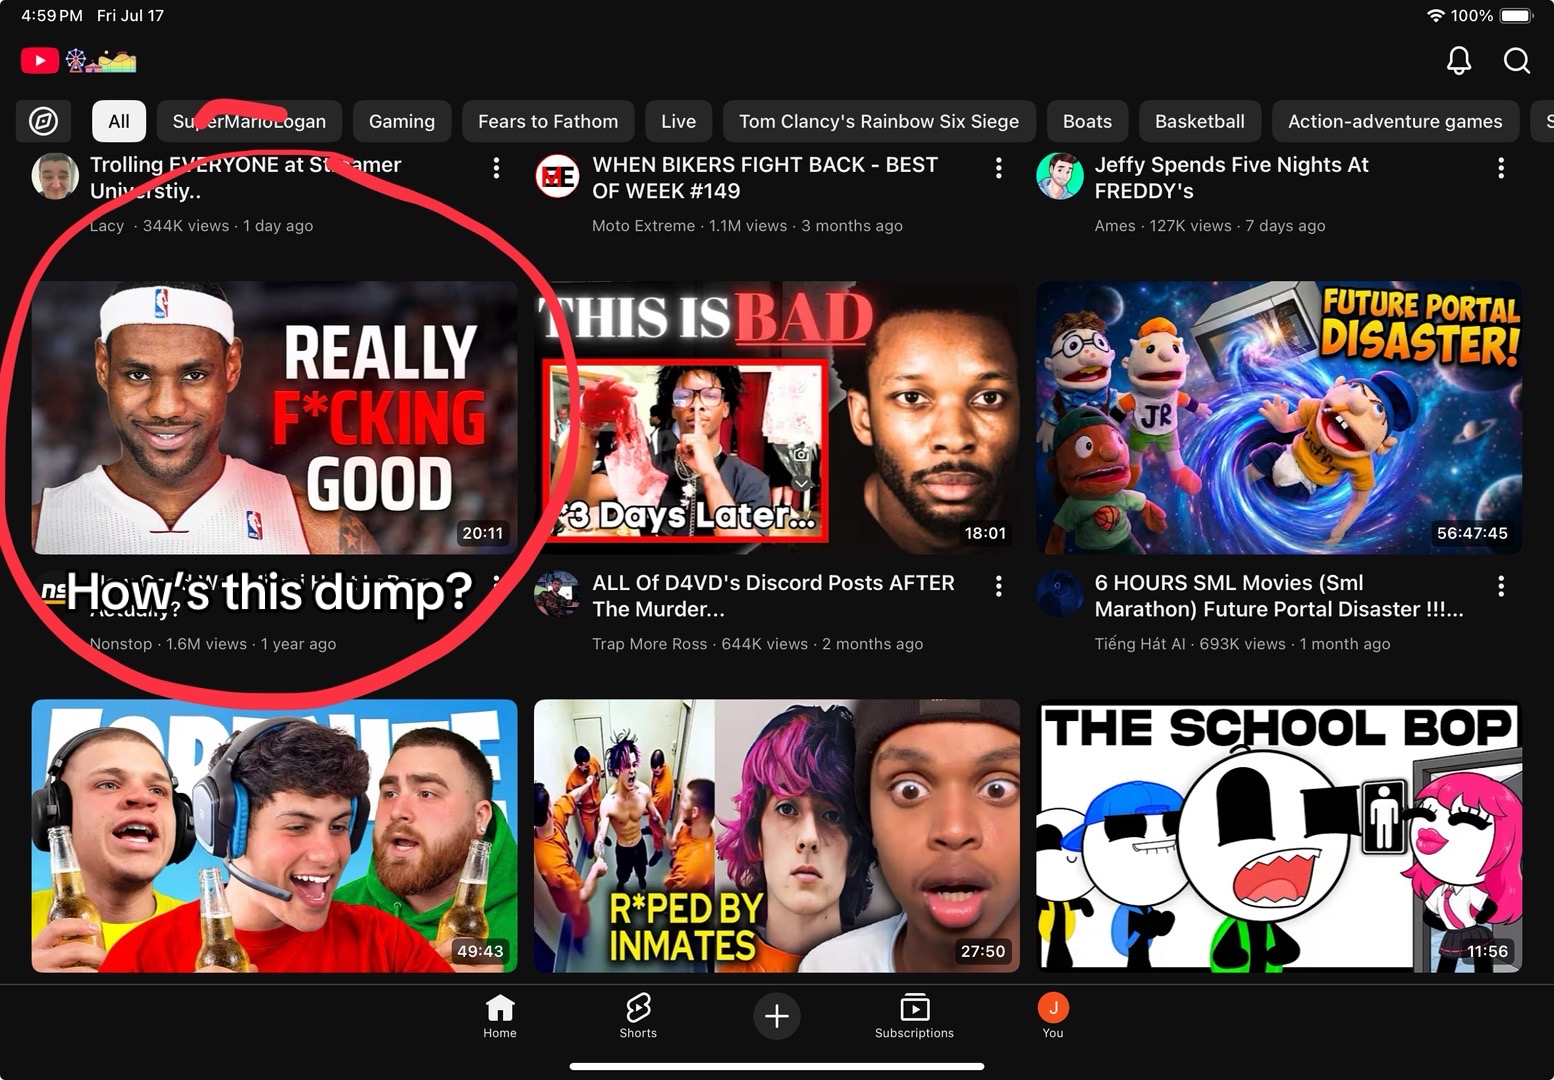Open the REALLY F*CKING GOOD thumbnail
The image size is (1554, 1080).
[275, 417]
